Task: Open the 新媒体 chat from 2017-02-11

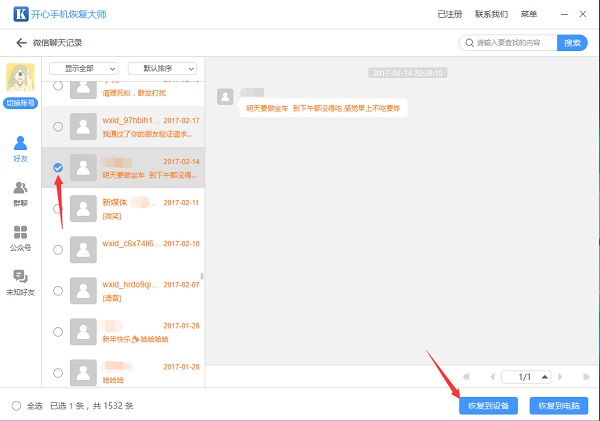Action: [123, 209]
